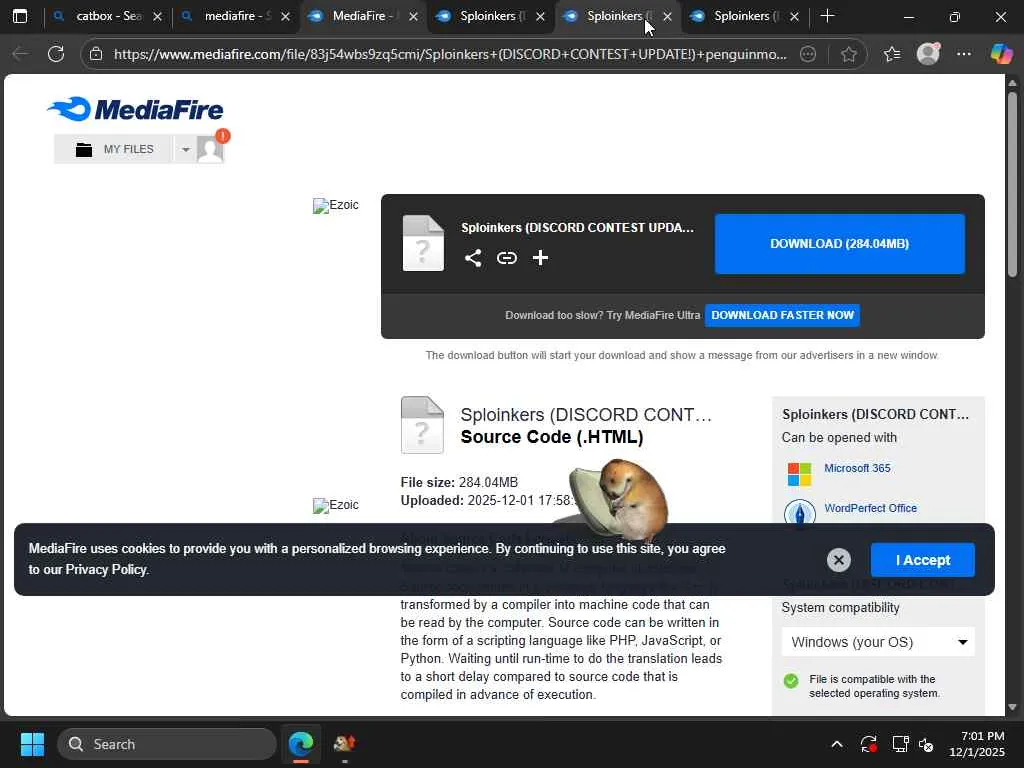Viewport: 1024px width, 768px height.
Task: Click the display tray icon
Action: 901,744
